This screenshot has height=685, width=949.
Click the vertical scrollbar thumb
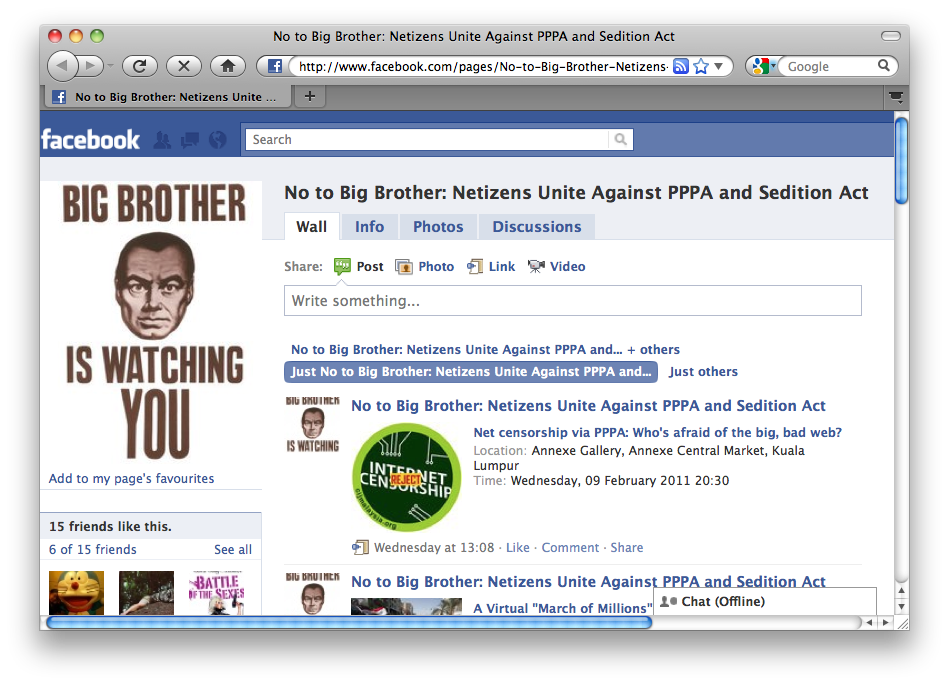901,161
